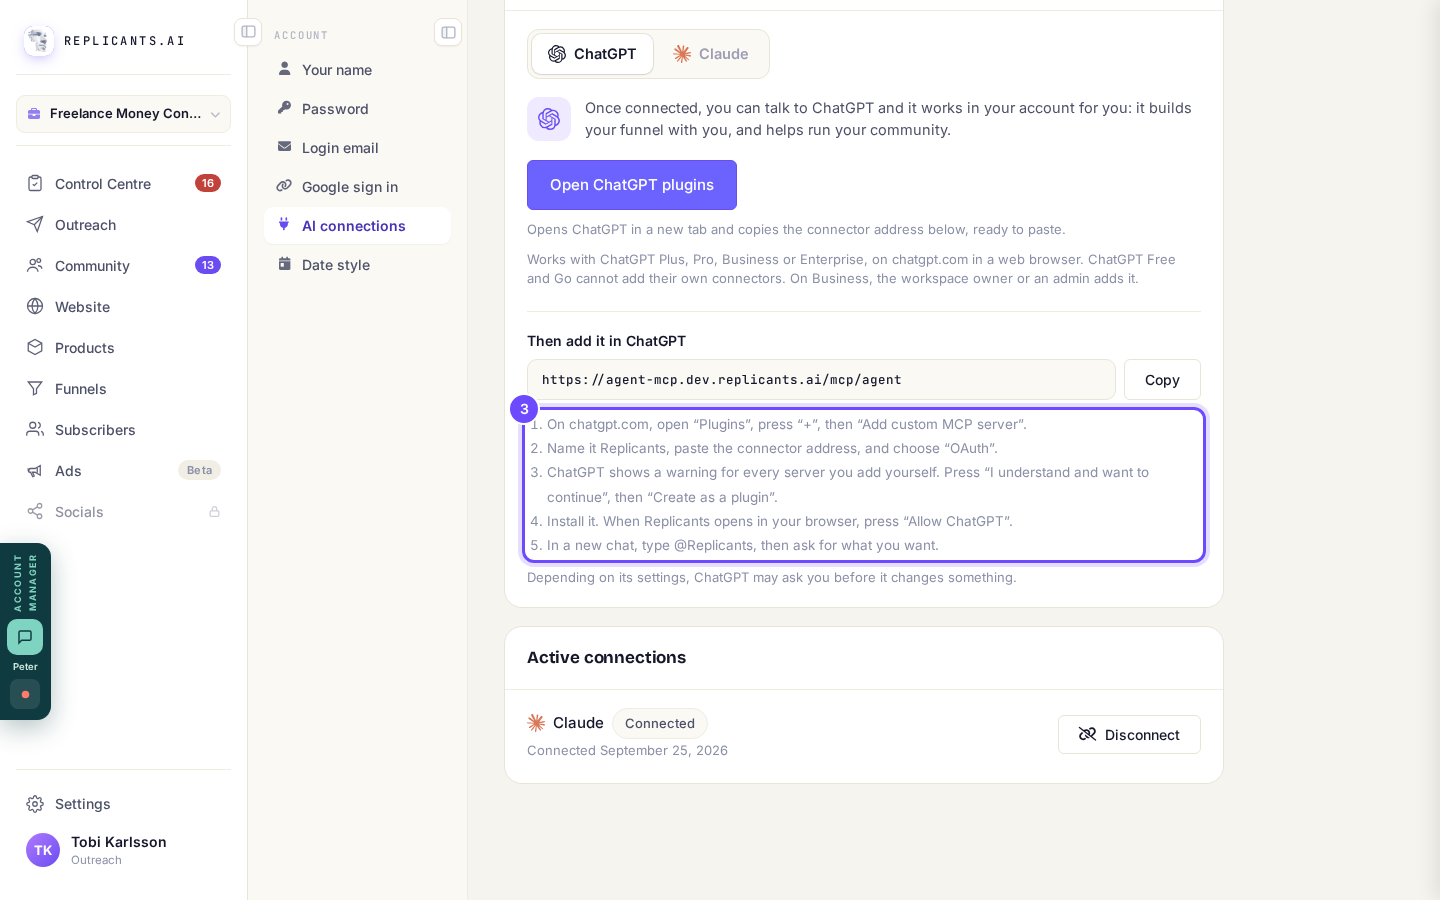The height and width of the screenshot is (900, 1440).
Task: Switch to the Claude tab
Action: pos(711,54)
